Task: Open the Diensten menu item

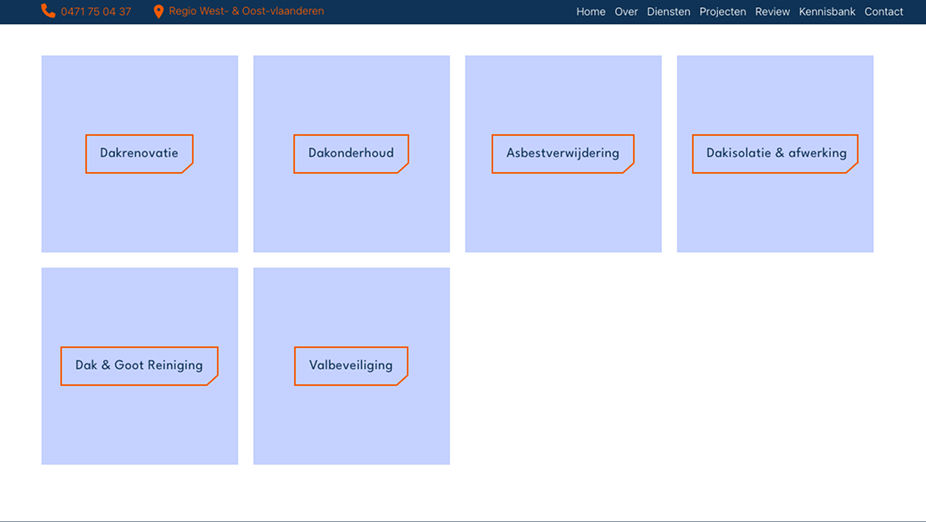Action: (669, 12)
